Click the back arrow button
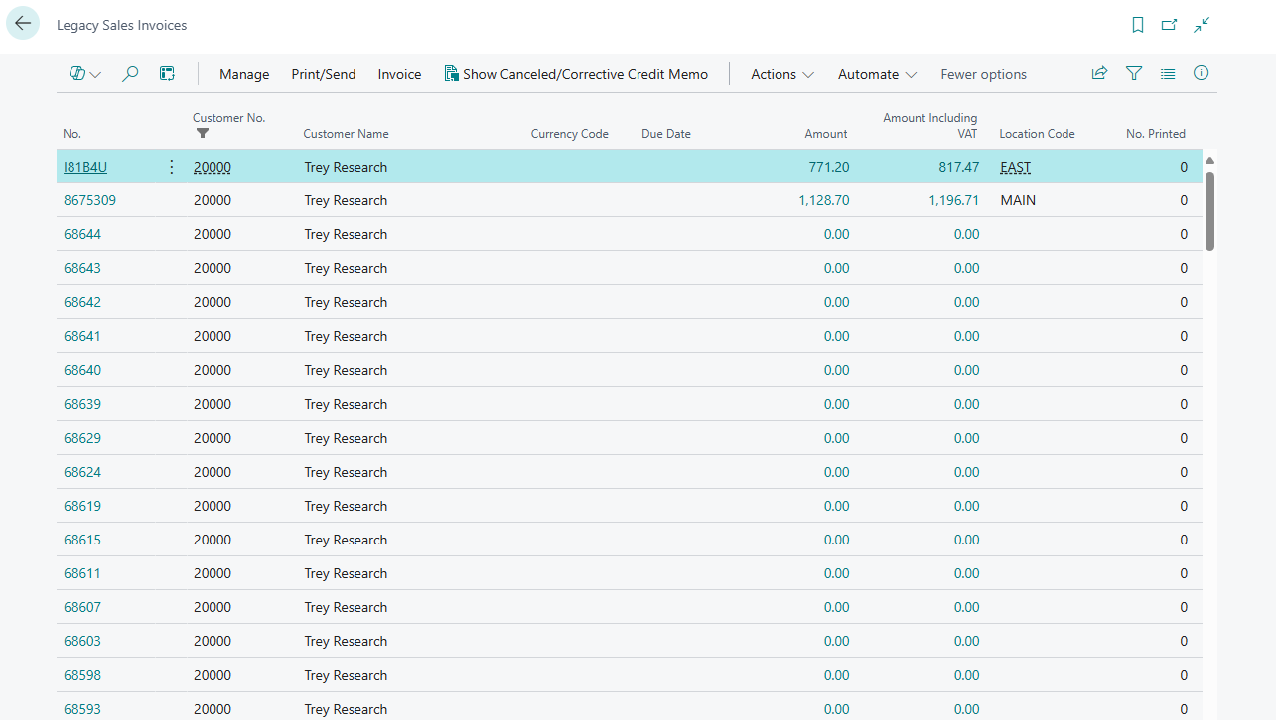The height and width of the screenshot is (720, 1280). tap(23, 24)
